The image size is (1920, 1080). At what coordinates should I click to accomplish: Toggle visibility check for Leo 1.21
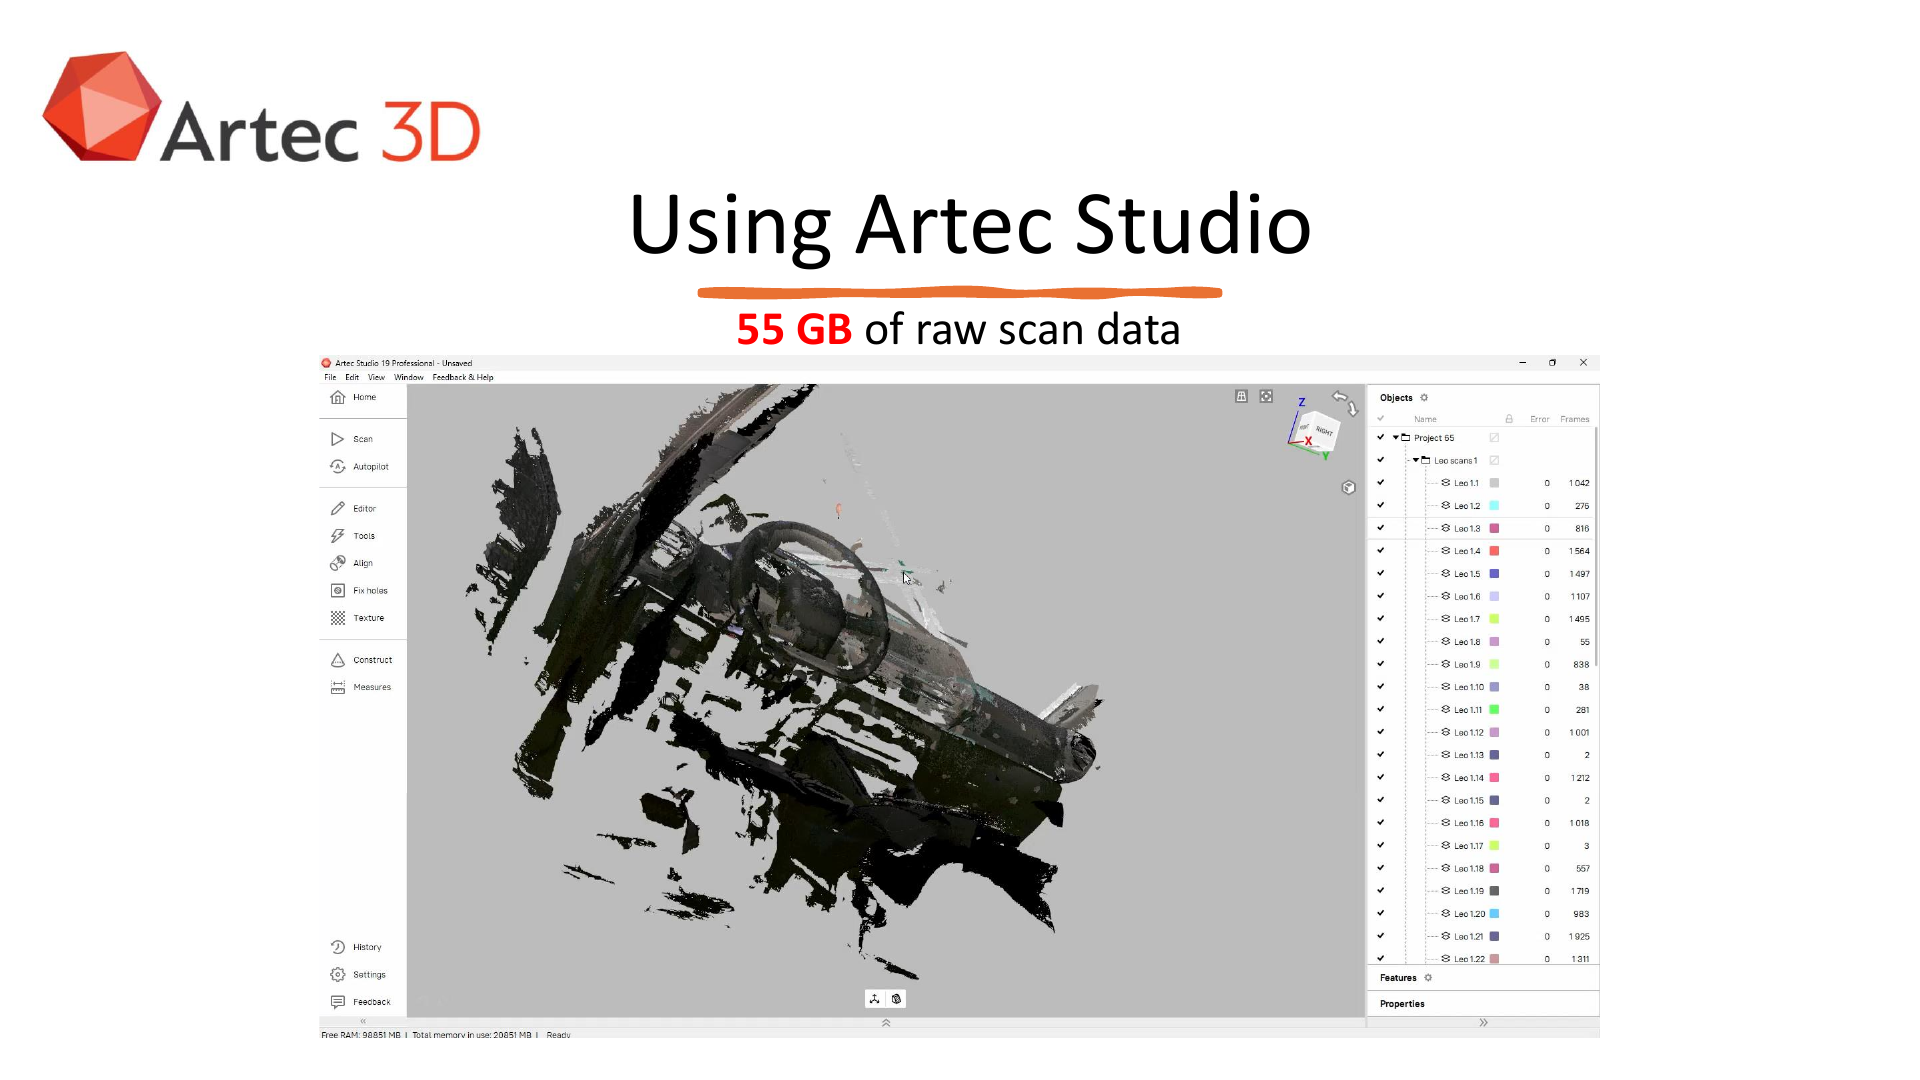1381,936
